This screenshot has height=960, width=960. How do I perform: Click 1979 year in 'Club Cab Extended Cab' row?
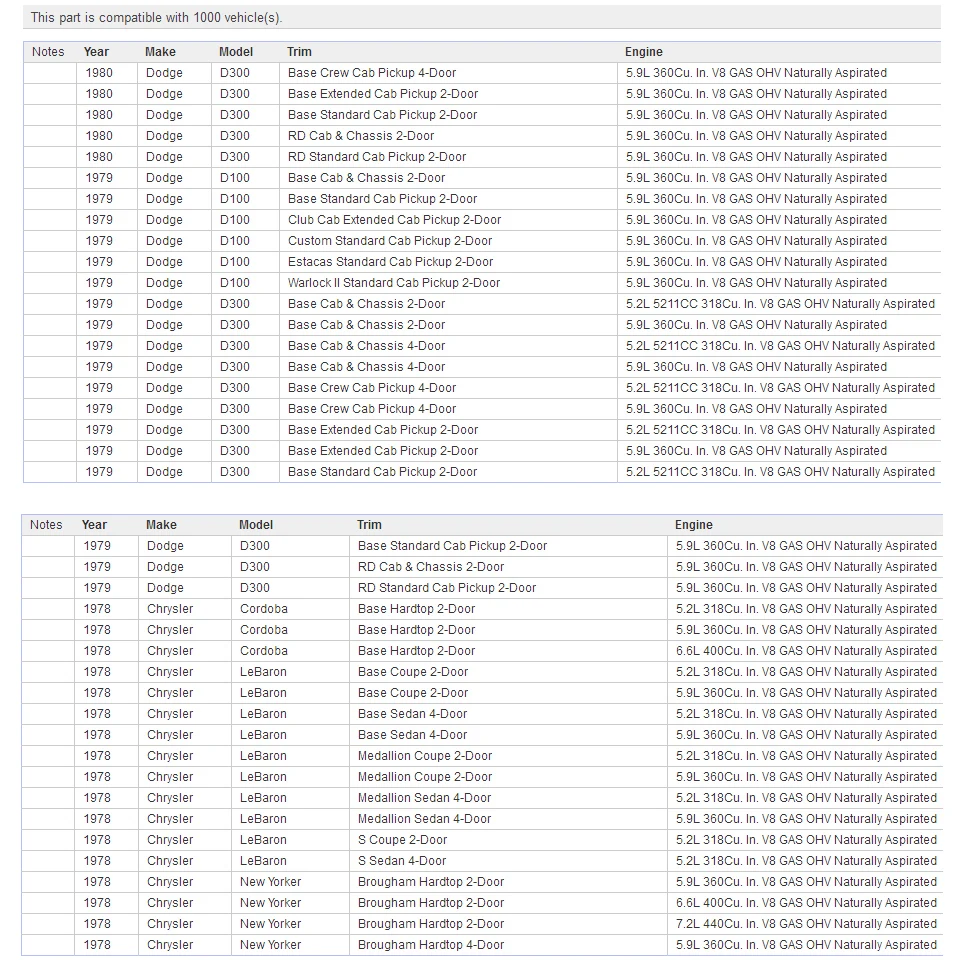click(x=99, y=220)
